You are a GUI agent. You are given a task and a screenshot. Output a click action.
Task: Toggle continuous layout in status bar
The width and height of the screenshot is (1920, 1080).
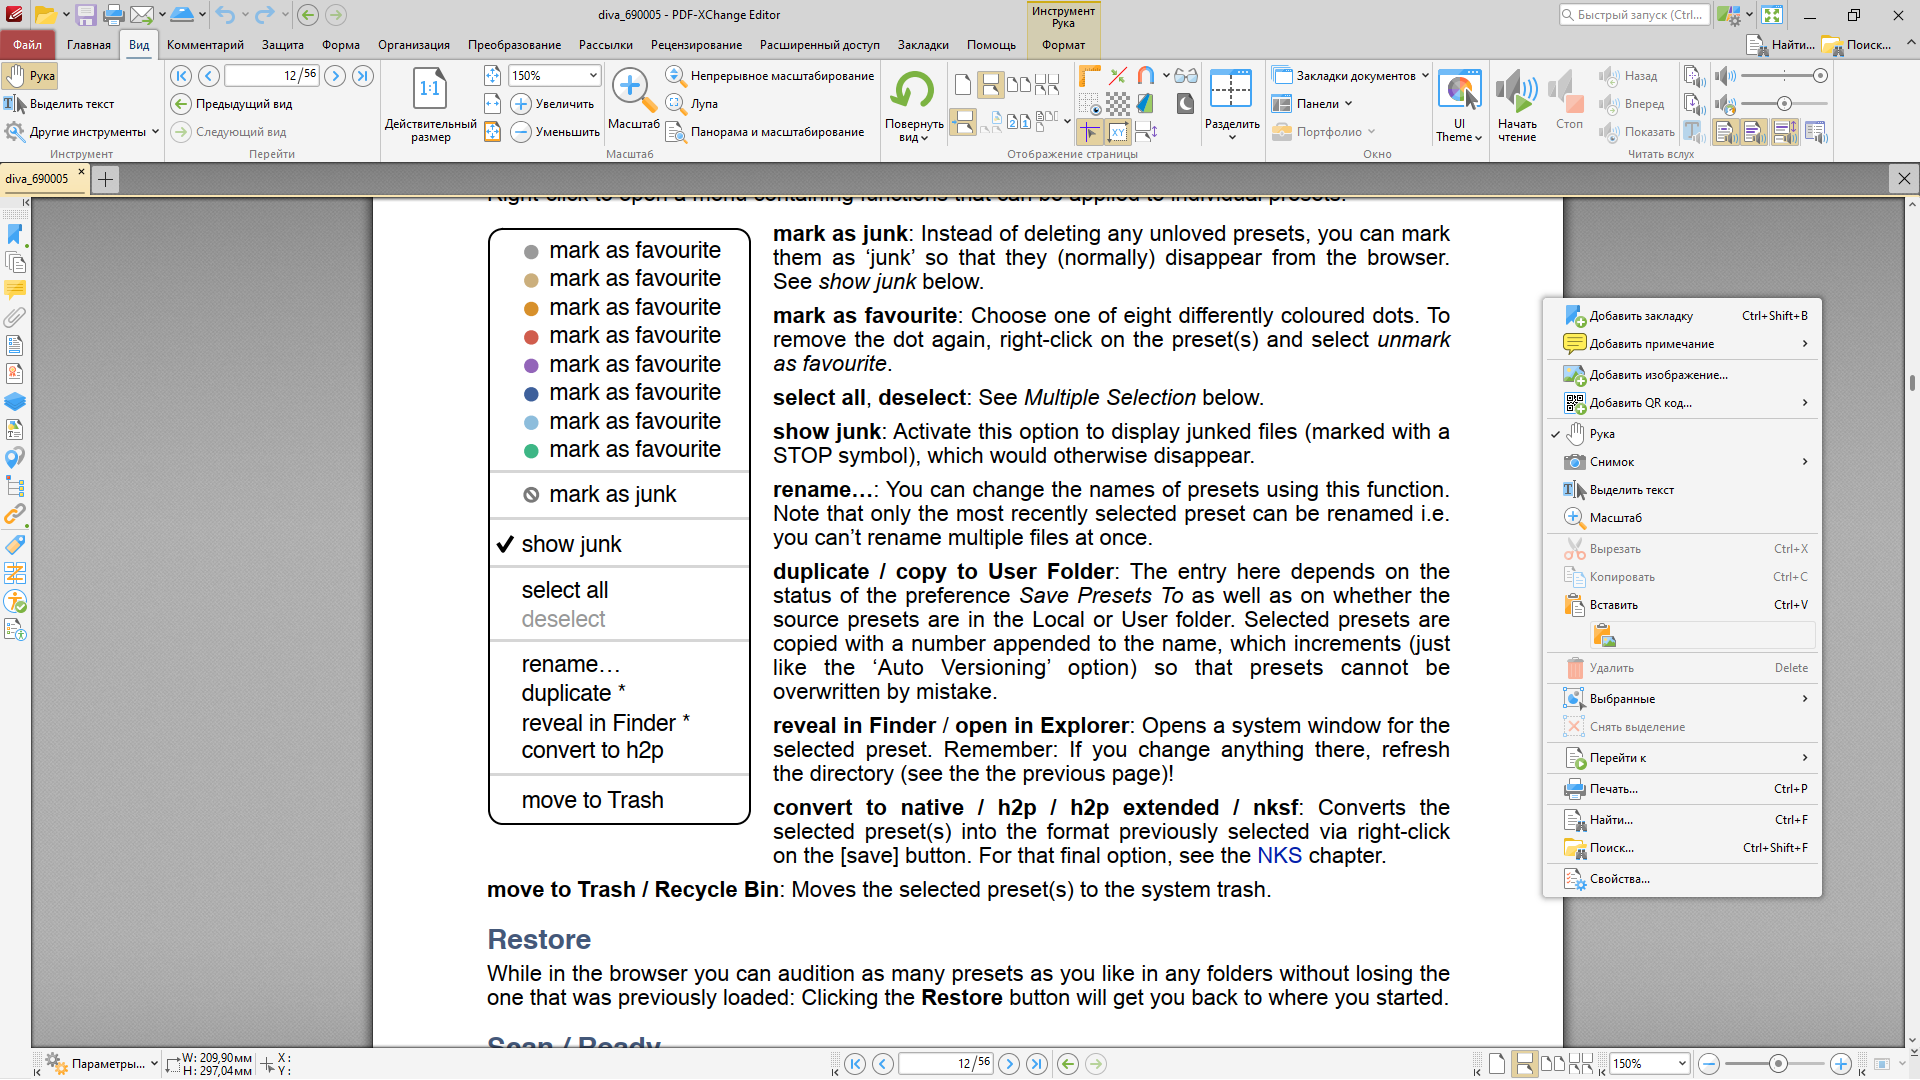[x=1525, y=1064]
